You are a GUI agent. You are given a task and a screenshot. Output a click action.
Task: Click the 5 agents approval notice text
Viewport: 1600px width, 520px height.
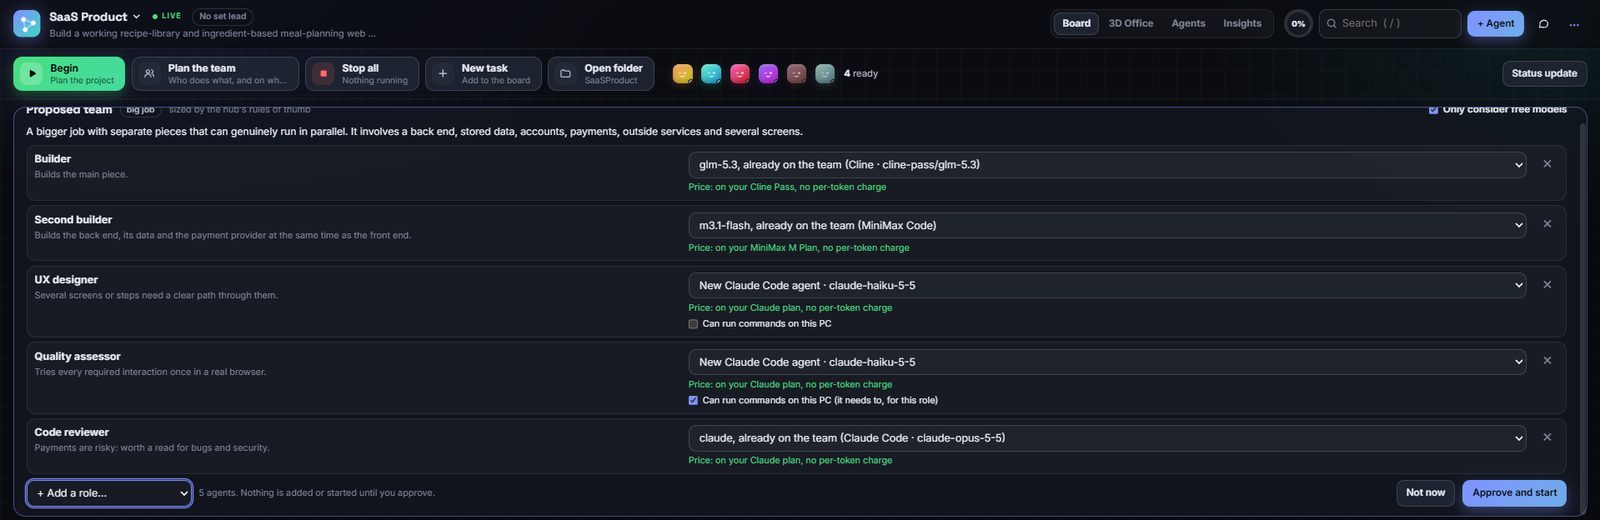point(316,493)
